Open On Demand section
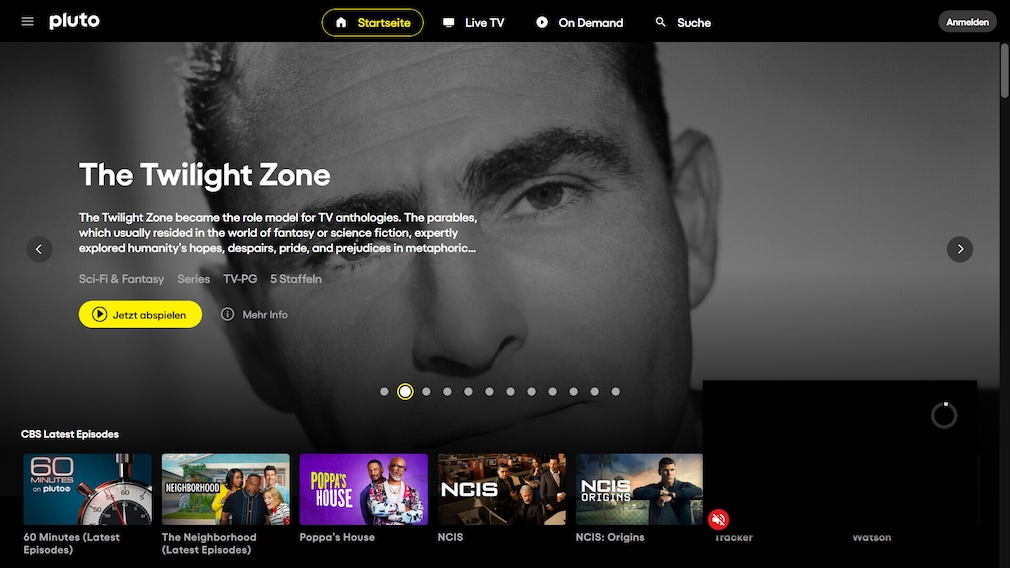 (x=580, y=23)
